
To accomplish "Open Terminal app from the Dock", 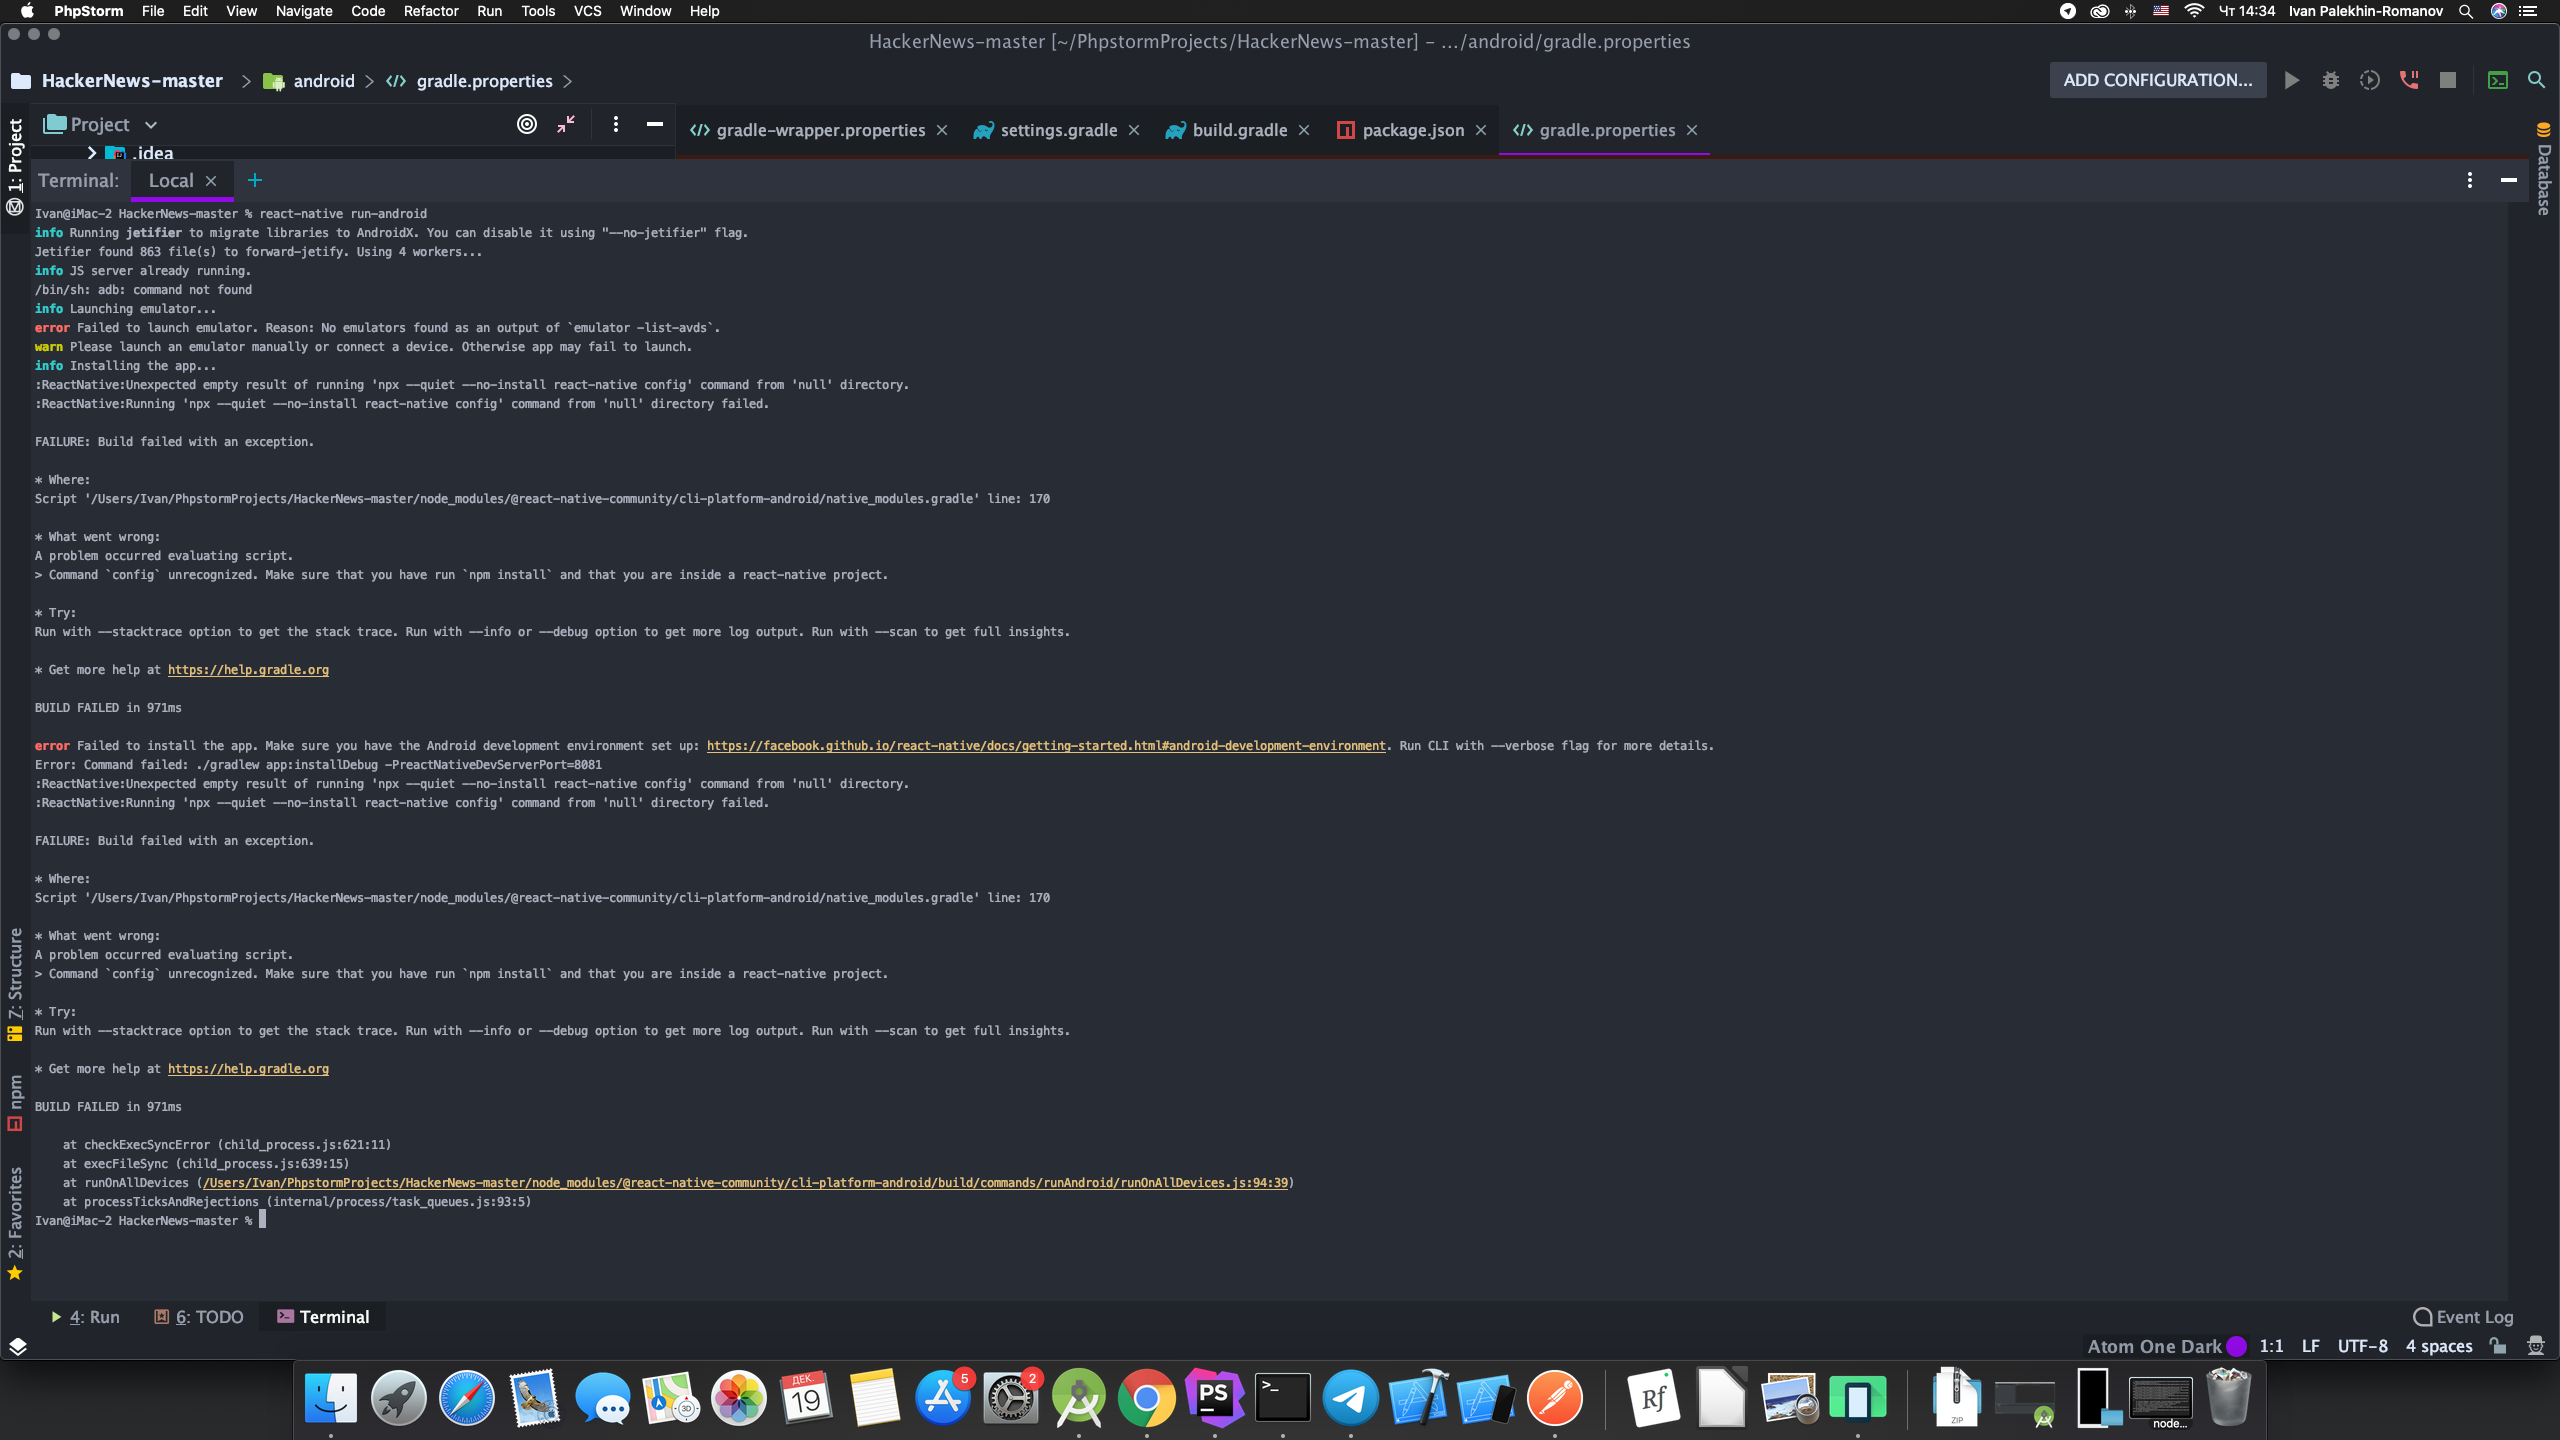I will pyautogui.click(x=1282, y=1398).
